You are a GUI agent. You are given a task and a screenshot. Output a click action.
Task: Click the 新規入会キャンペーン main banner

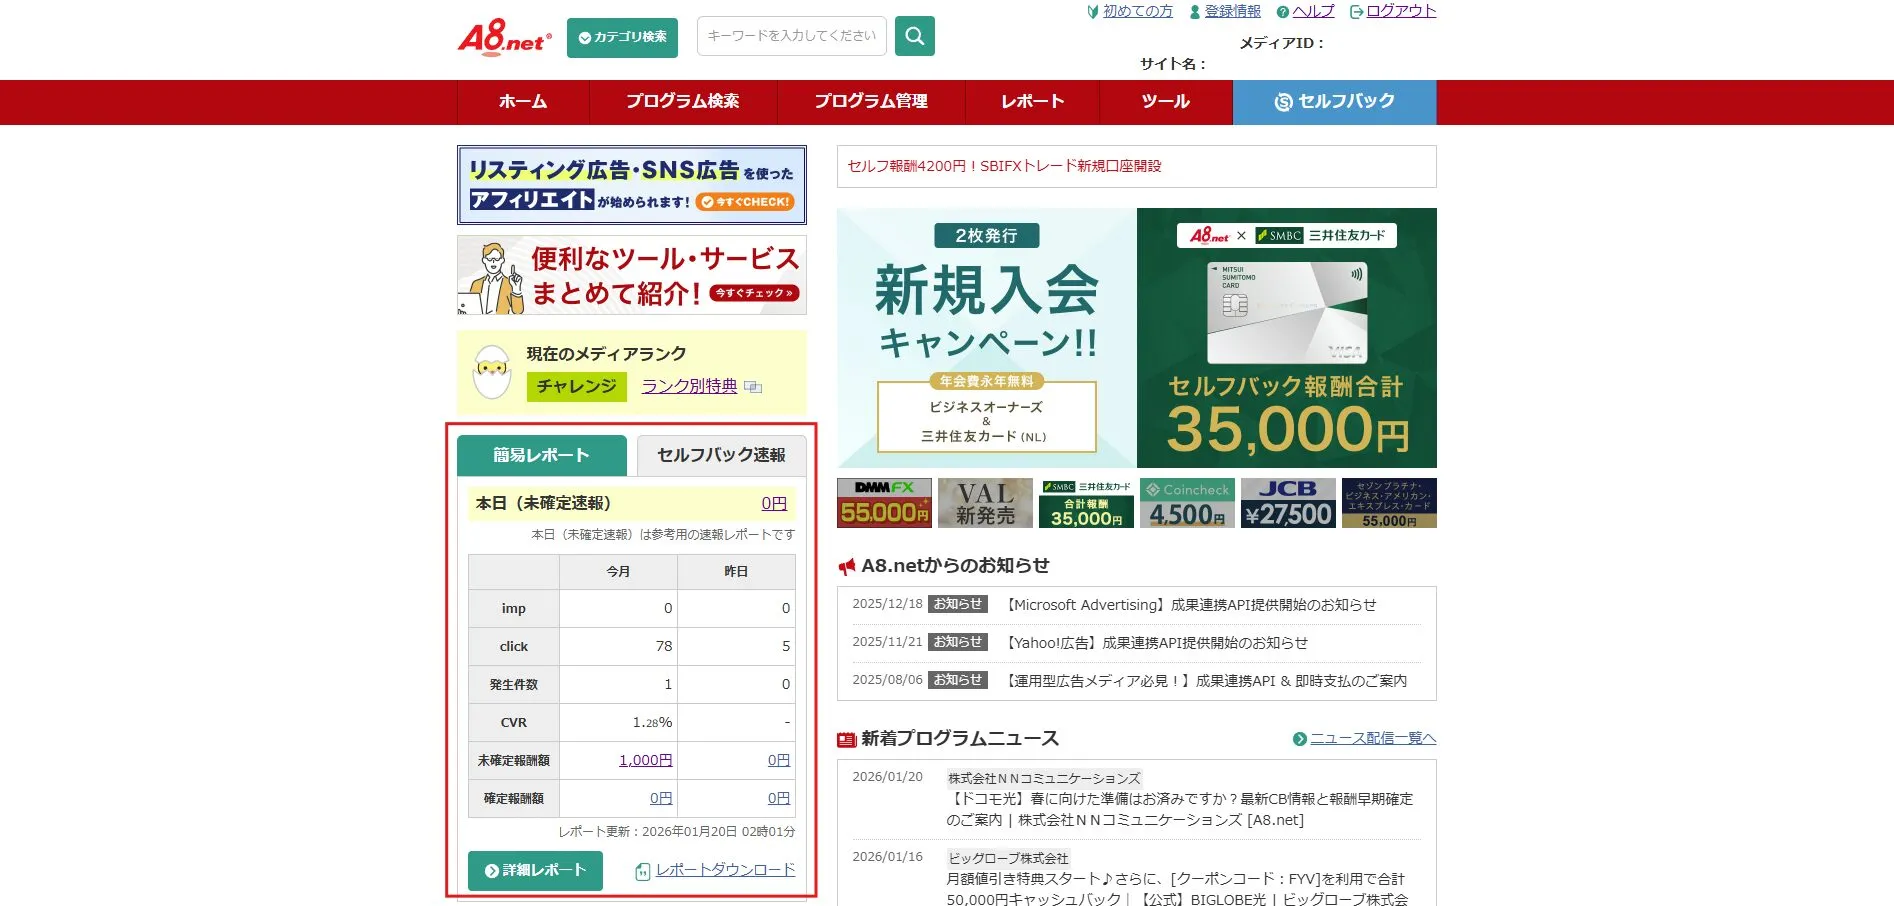pos(1137,338)
